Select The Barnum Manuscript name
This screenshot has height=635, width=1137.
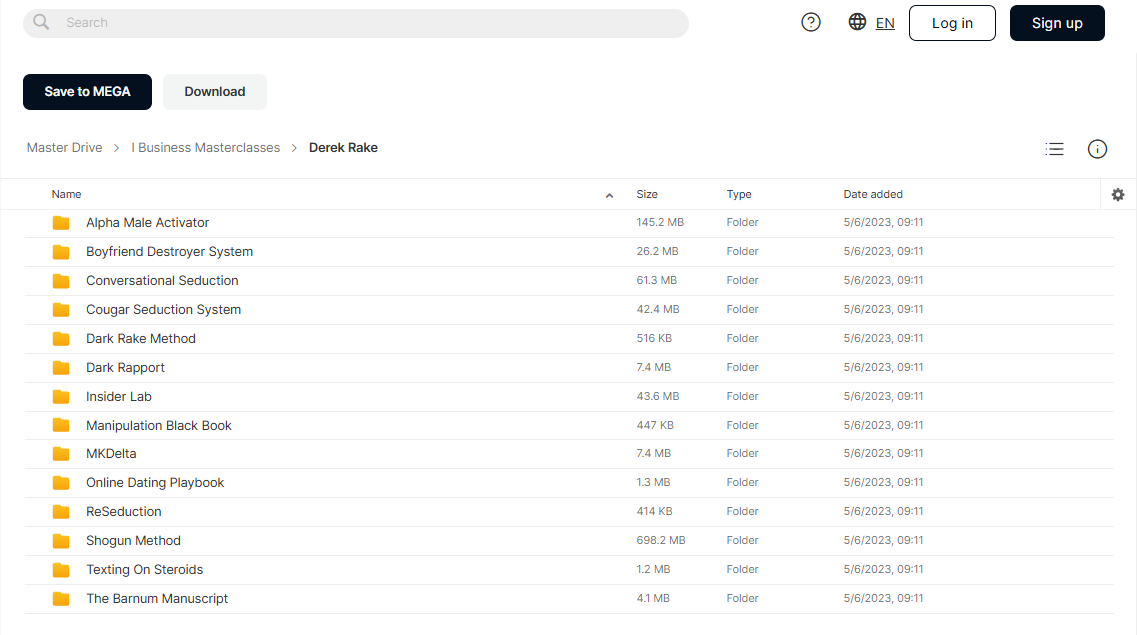point(157,599)
